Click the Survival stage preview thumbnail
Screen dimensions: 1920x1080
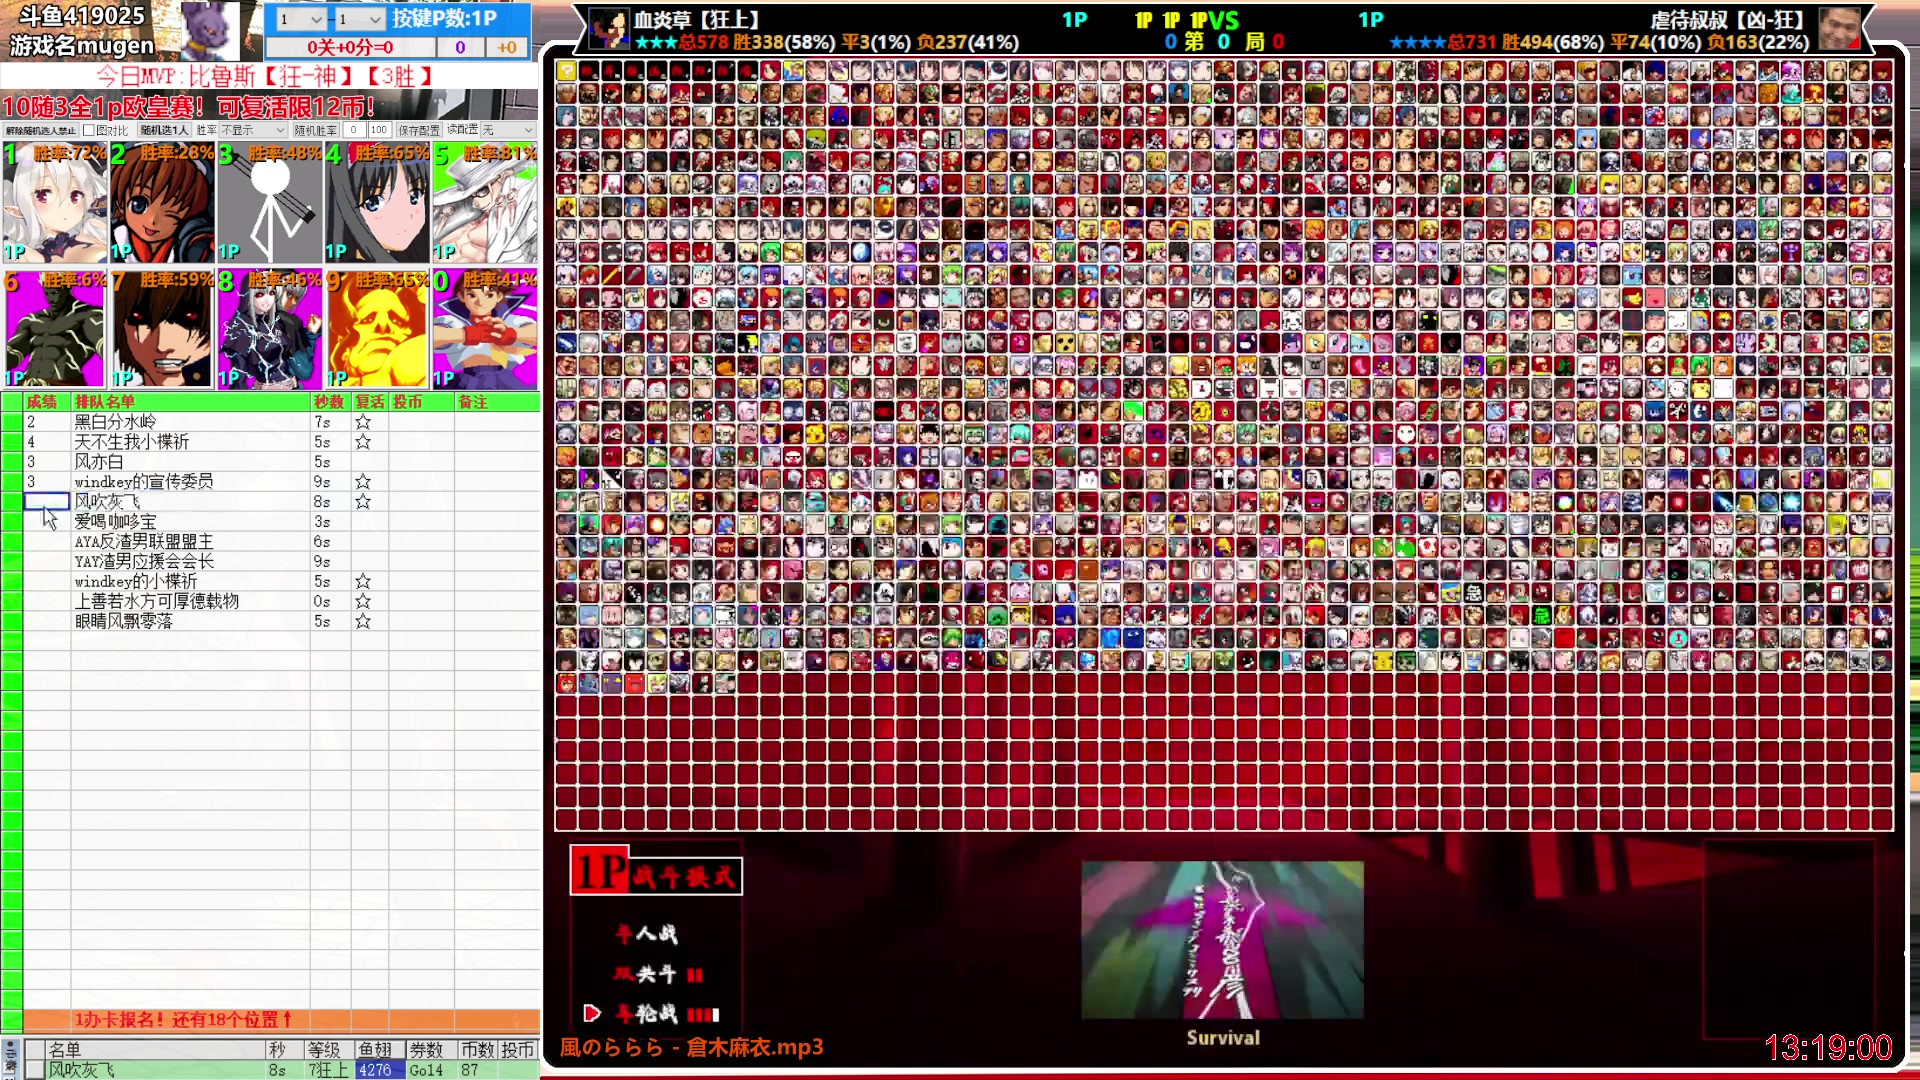coord(1222,939)
